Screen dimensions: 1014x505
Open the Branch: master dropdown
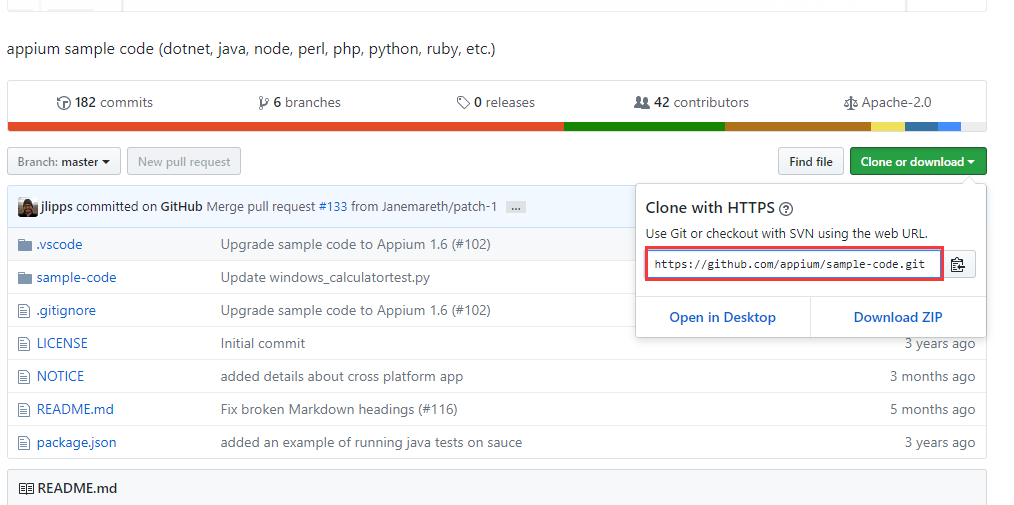(64, 162)
